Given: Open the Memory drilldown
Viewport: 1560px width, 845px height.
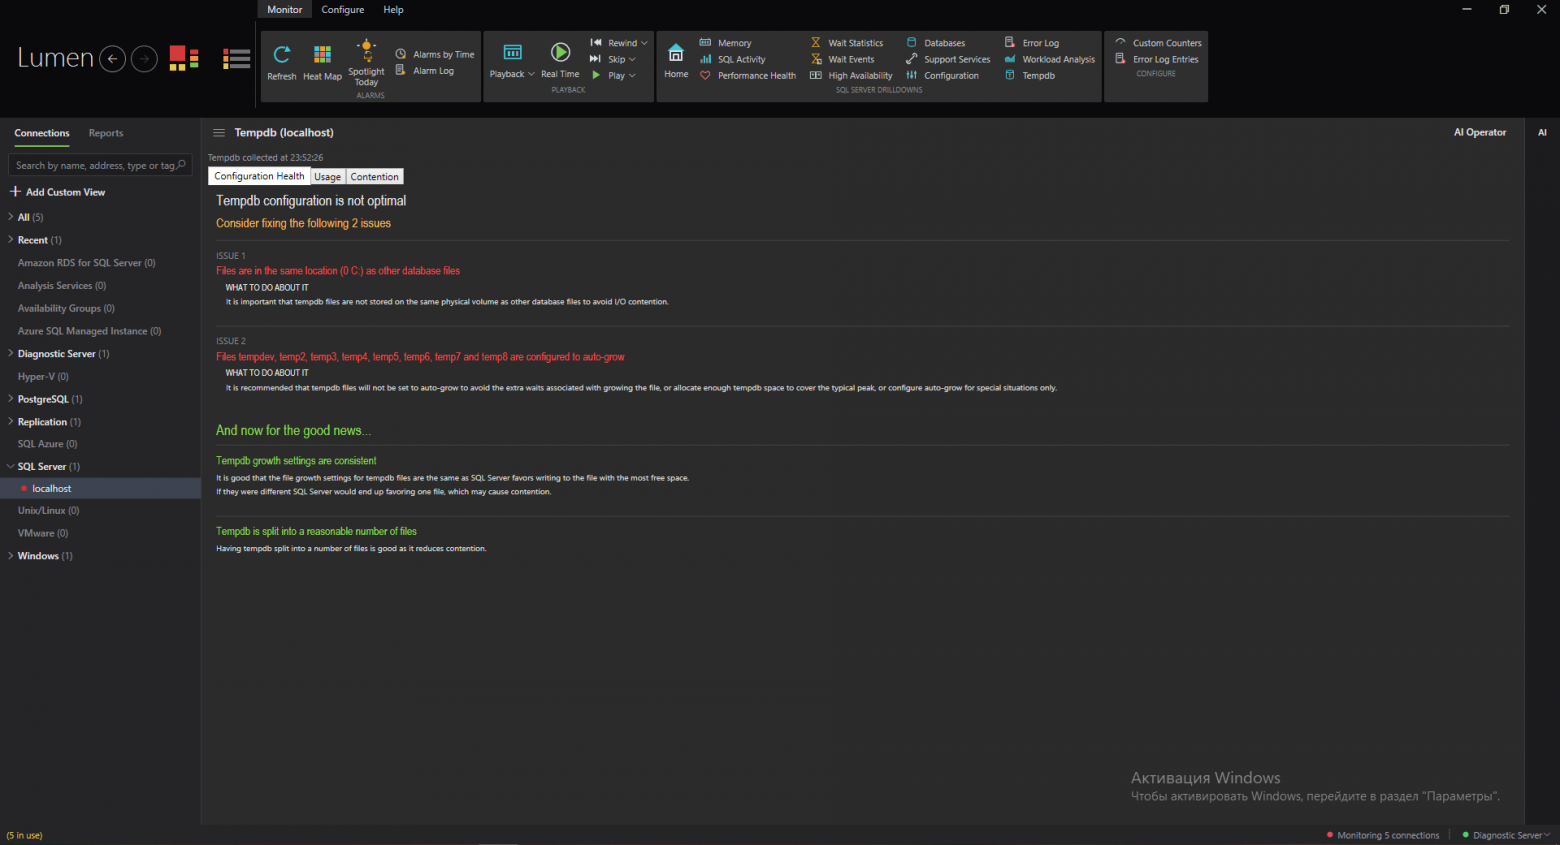Looking at the screenshot, I should click(726, 43).
